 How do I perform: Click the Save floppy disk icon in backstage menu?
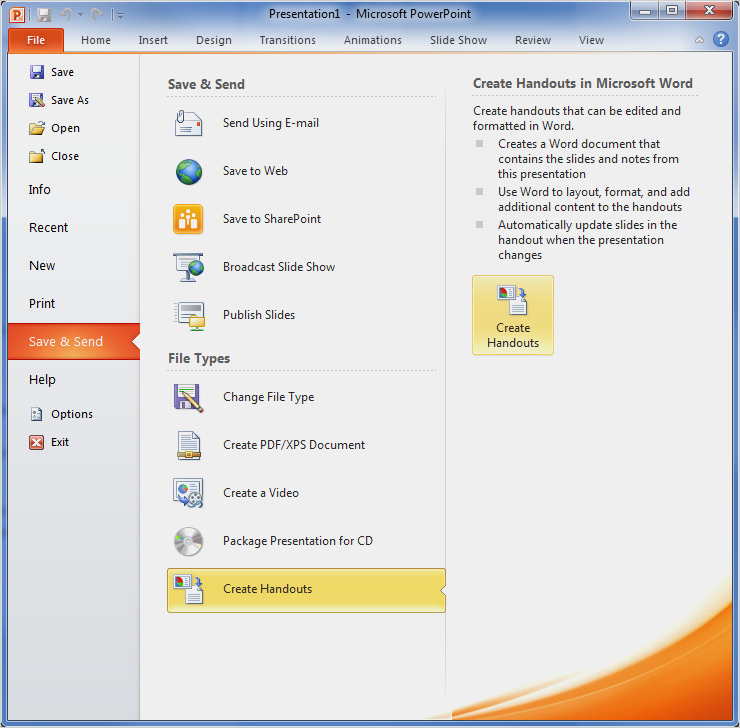(x=36, y=72)
